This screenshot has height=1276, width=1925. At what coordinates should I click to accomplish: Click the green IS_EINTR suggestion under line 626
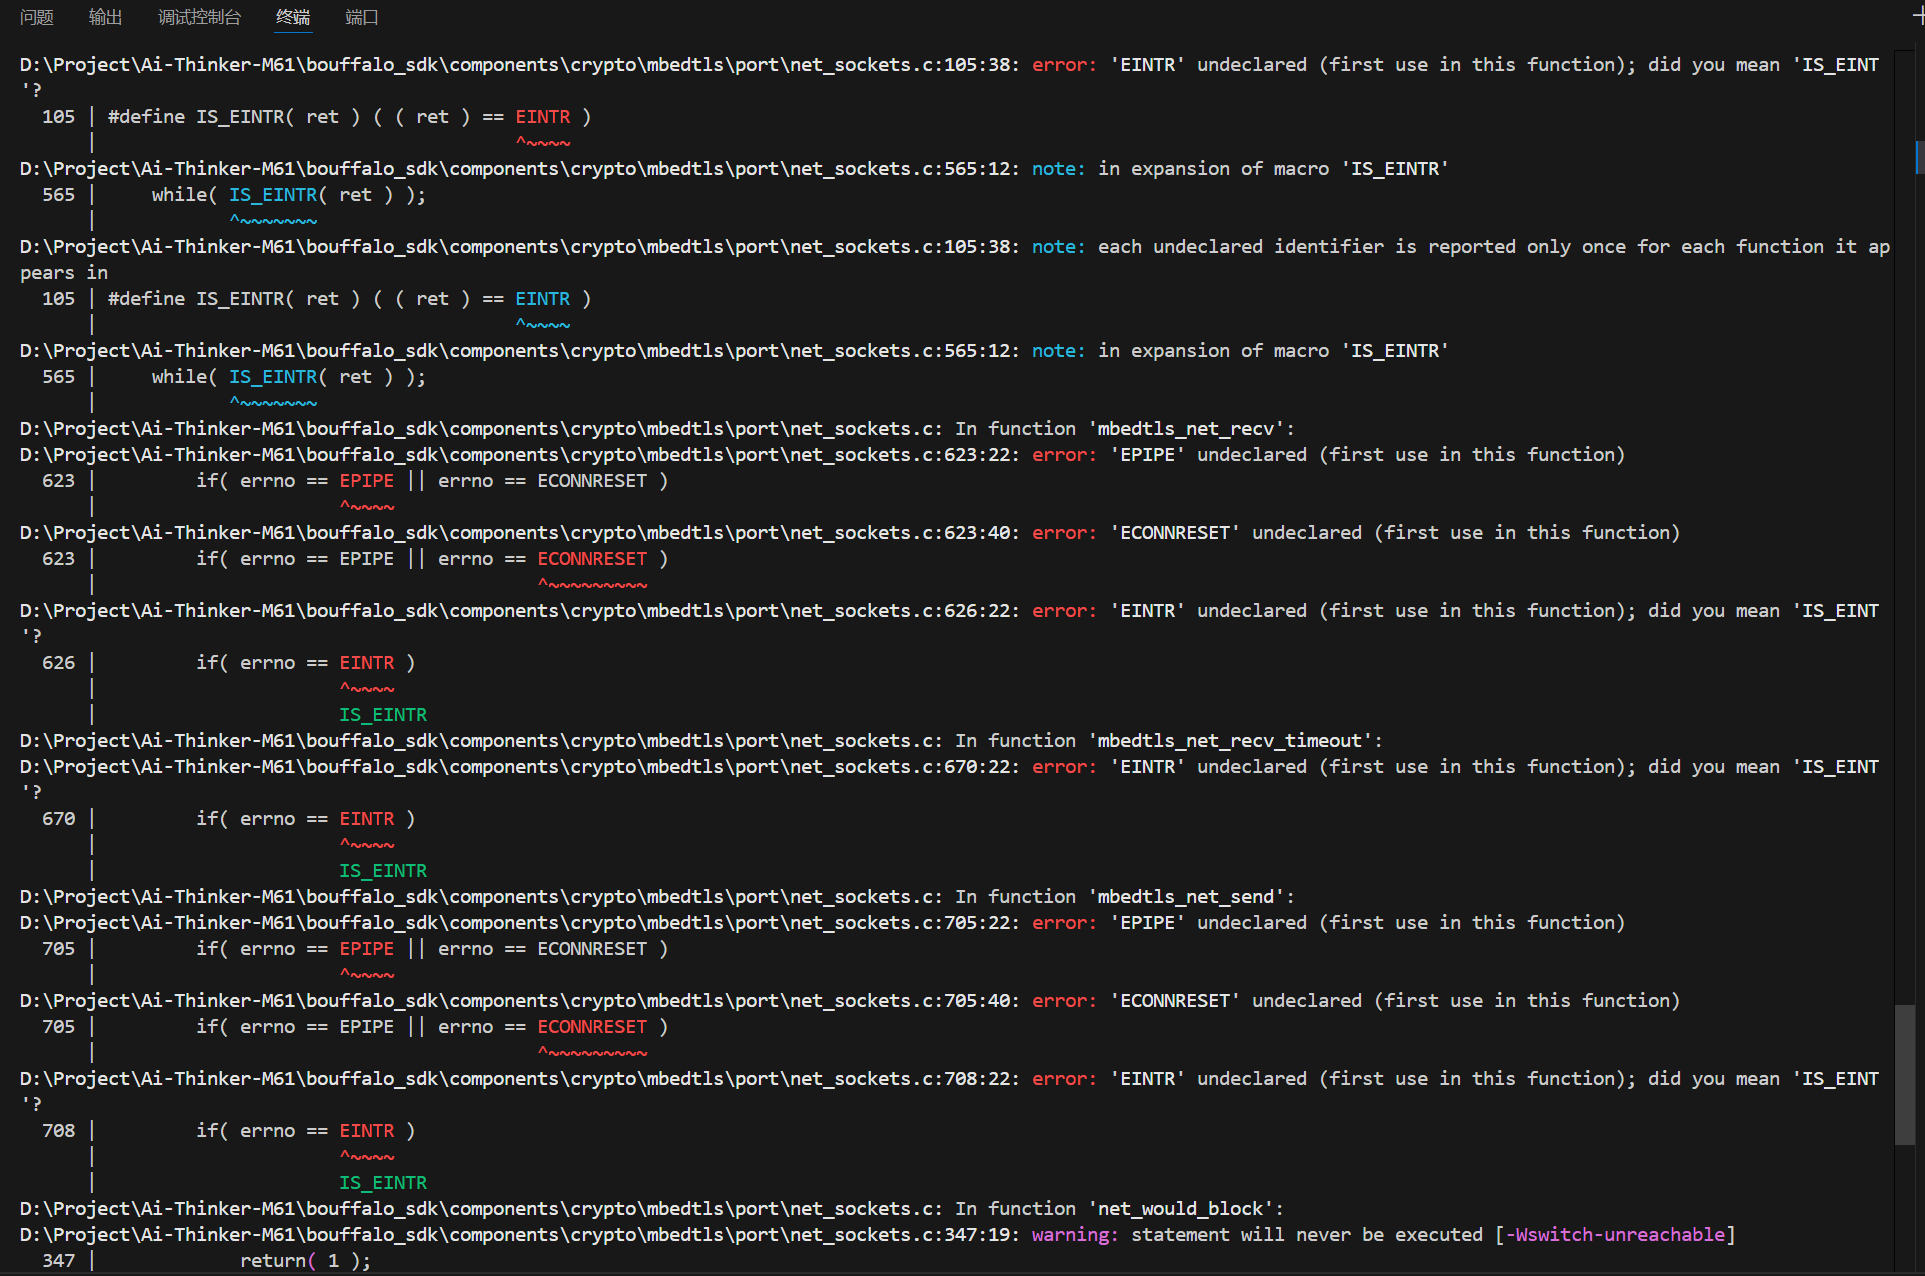(383, 714)
